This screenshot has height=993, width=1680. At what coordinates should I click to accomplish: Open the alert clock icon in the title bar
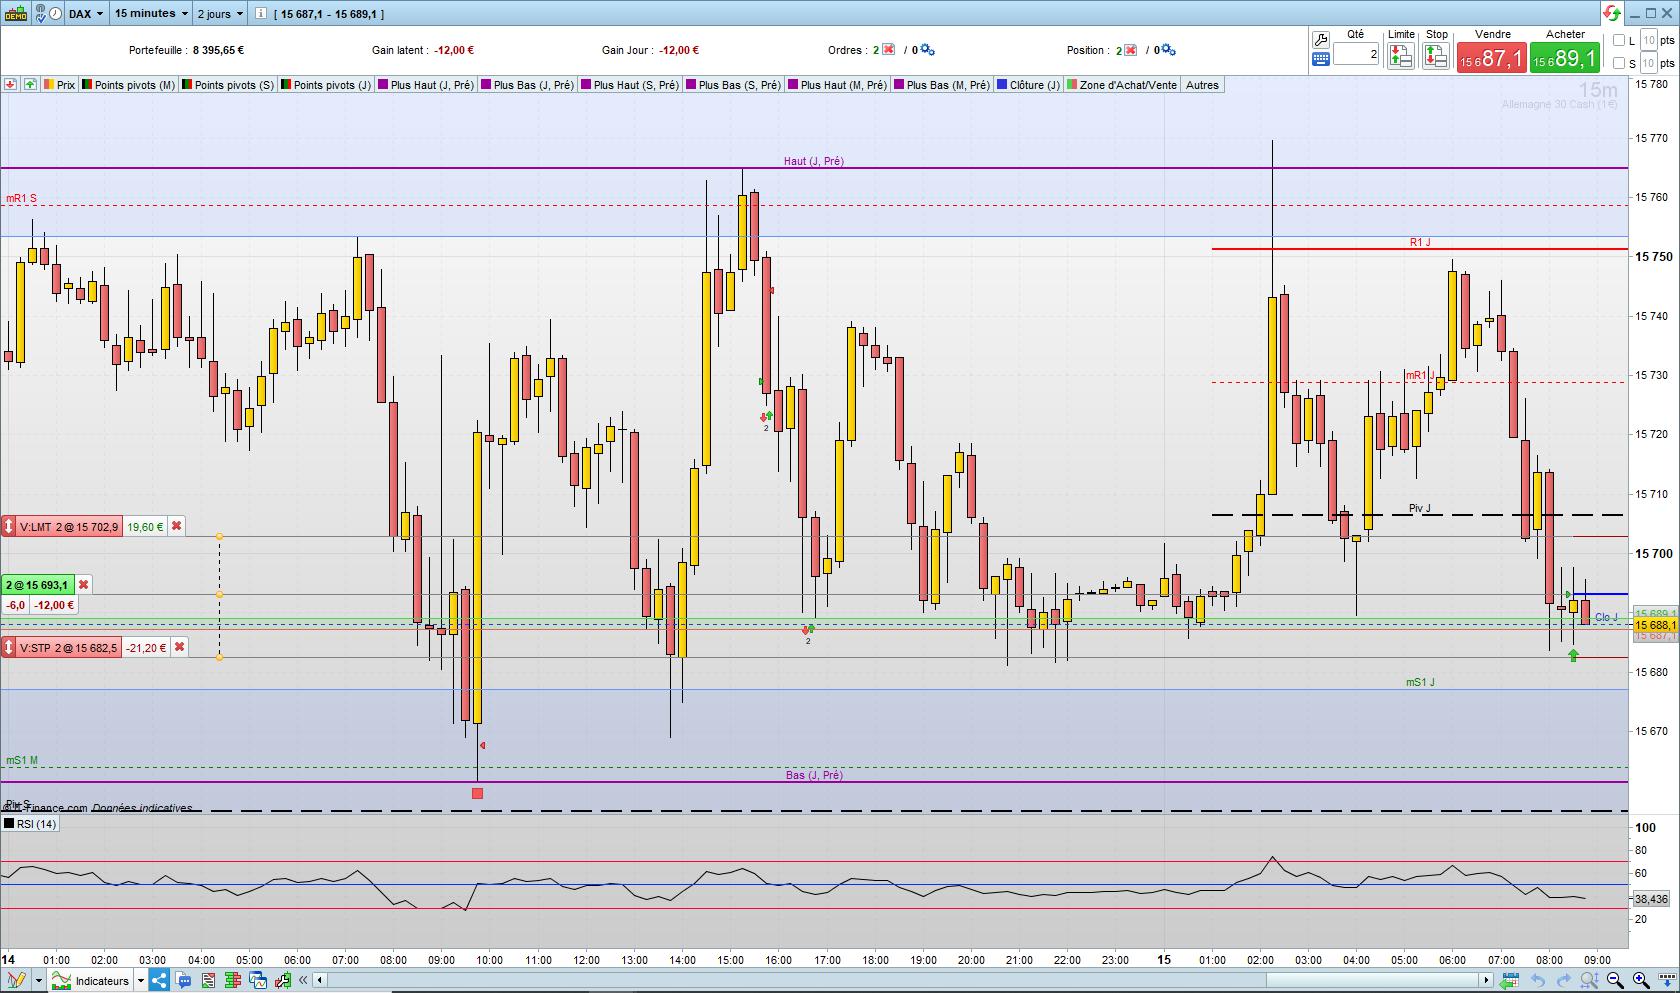tap(55, 14)
